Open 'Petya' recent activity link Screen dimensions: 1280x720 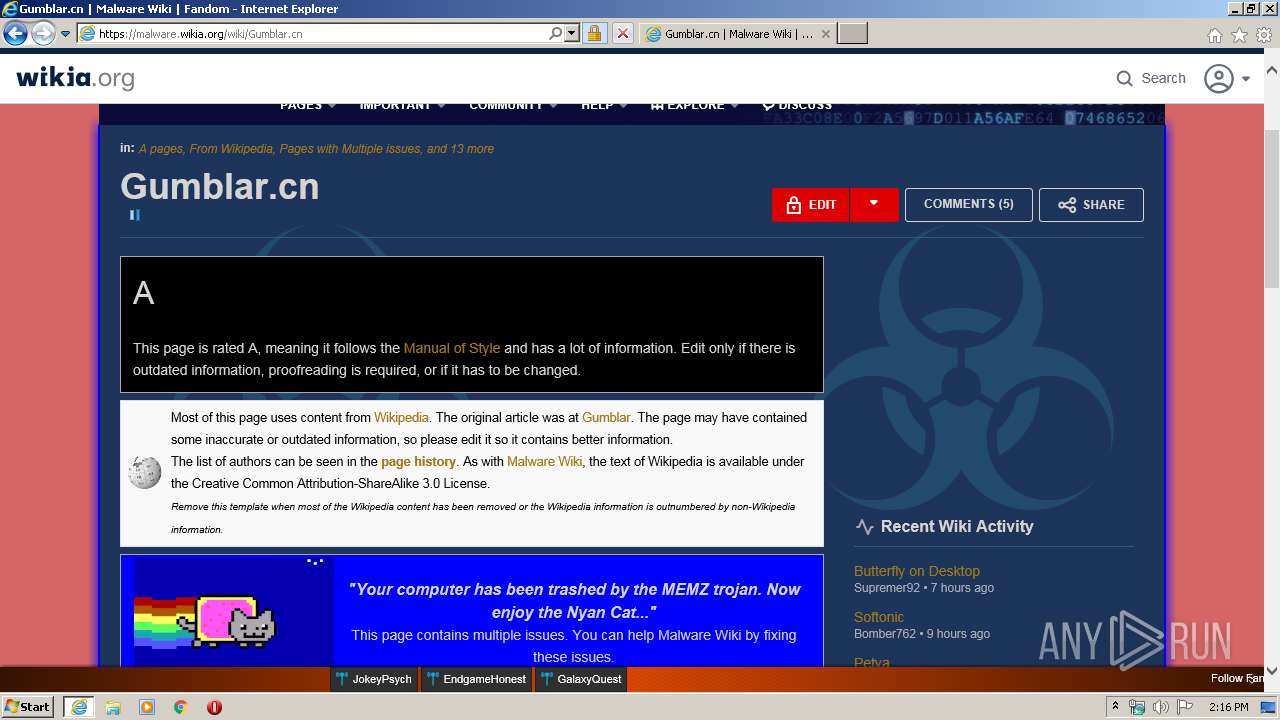tap(872, 662)
